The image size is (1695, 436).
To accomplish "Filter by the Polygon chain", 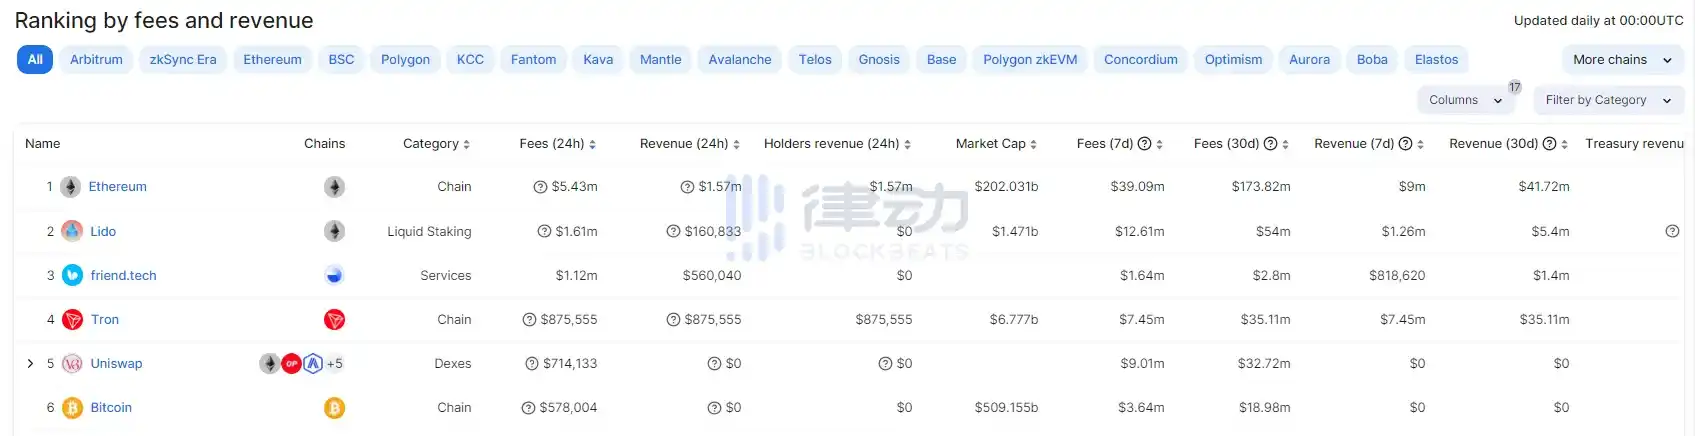I will point(405,60).
